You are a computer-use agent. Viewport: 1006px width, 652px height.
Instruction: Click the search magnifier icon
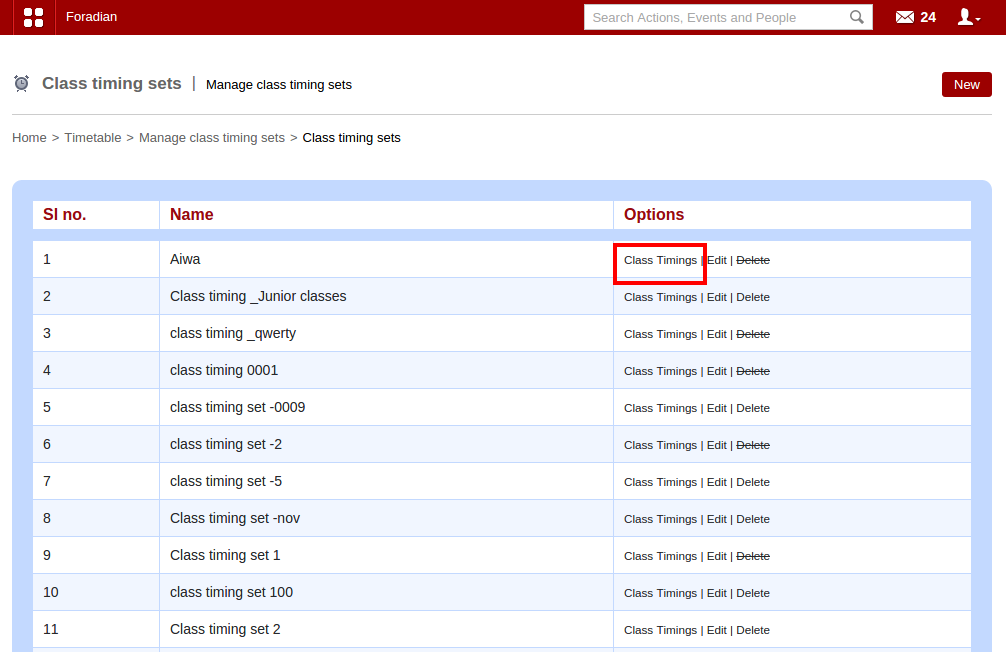point(857,17)
